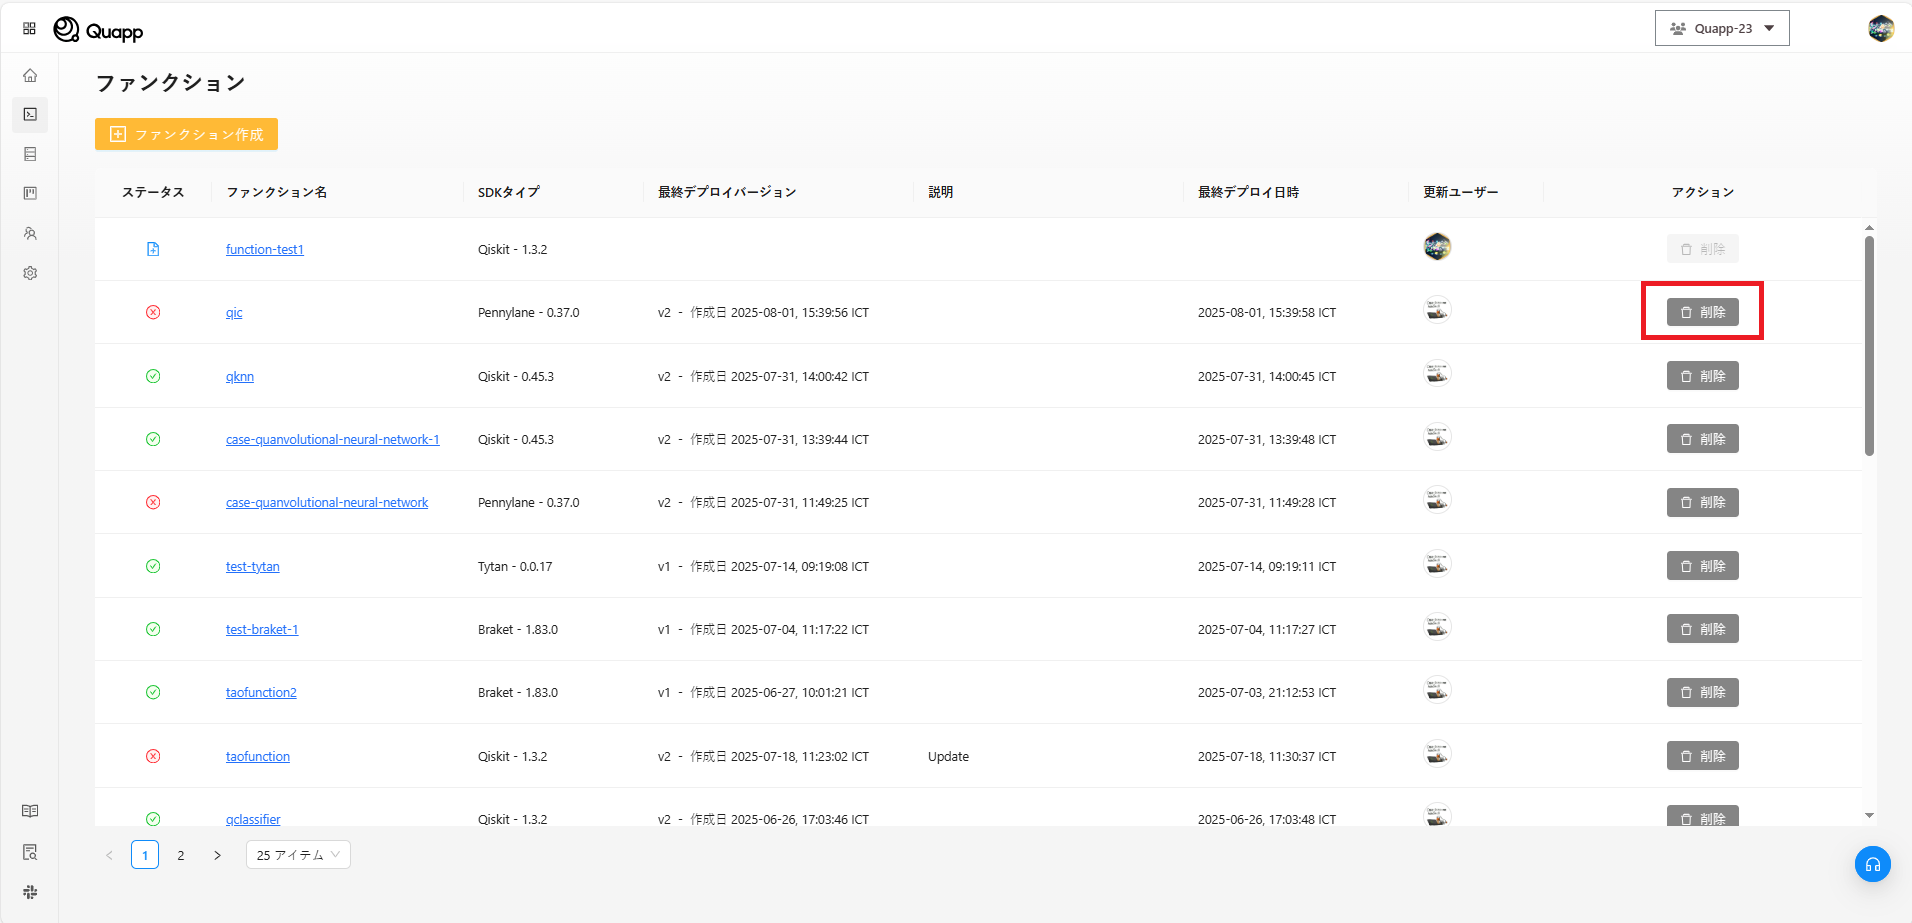Click the Slack icon at sidebar bottom

(30, 892)
